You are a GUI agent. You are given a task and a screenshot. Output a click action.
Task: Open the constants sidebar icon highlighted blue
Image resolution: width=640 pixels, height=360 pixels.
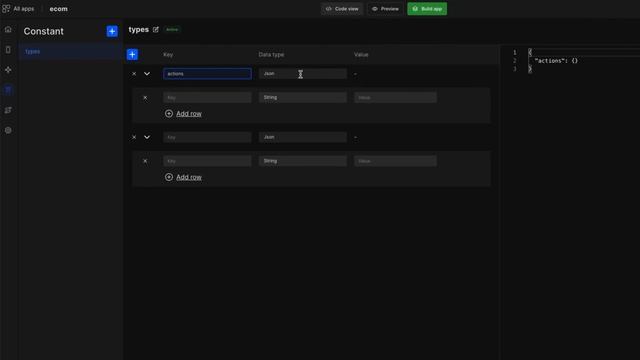point(8,90)
